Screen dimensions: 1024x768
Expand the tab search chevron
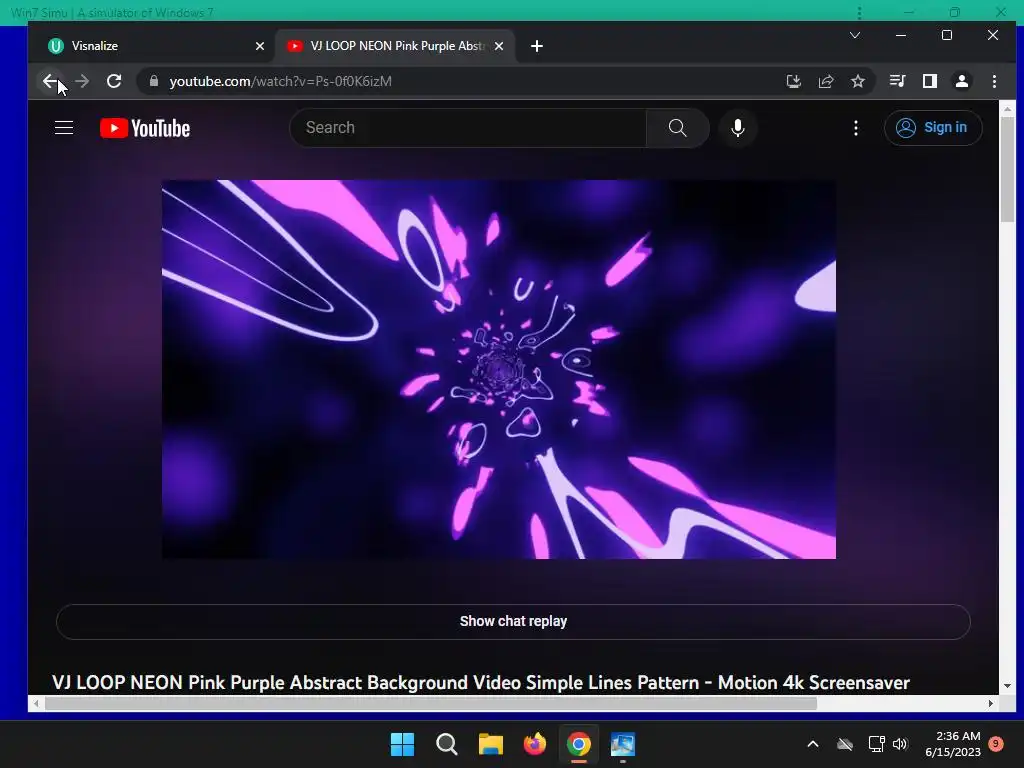click(x=855, y=35)
